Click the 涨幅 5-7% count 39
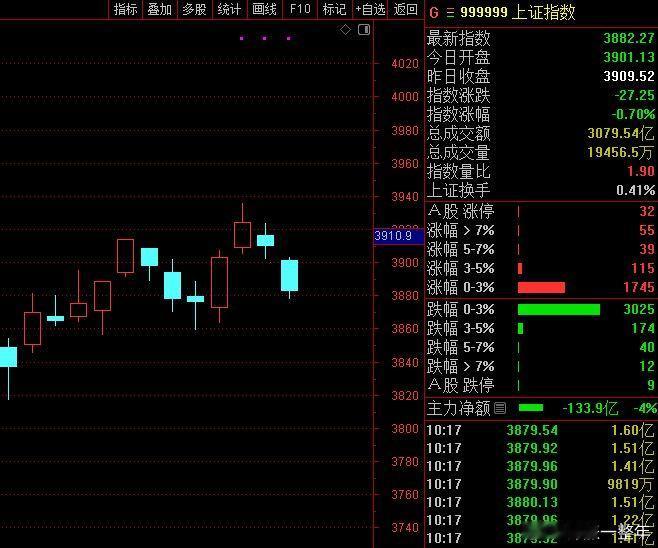 click(647, 249)
